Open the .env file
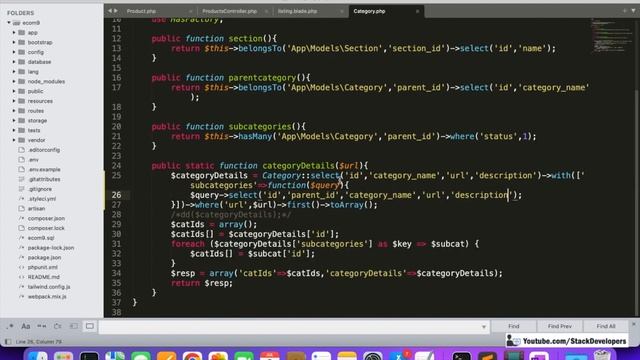Viewport: 640px width, 360px height. [33, 160]
